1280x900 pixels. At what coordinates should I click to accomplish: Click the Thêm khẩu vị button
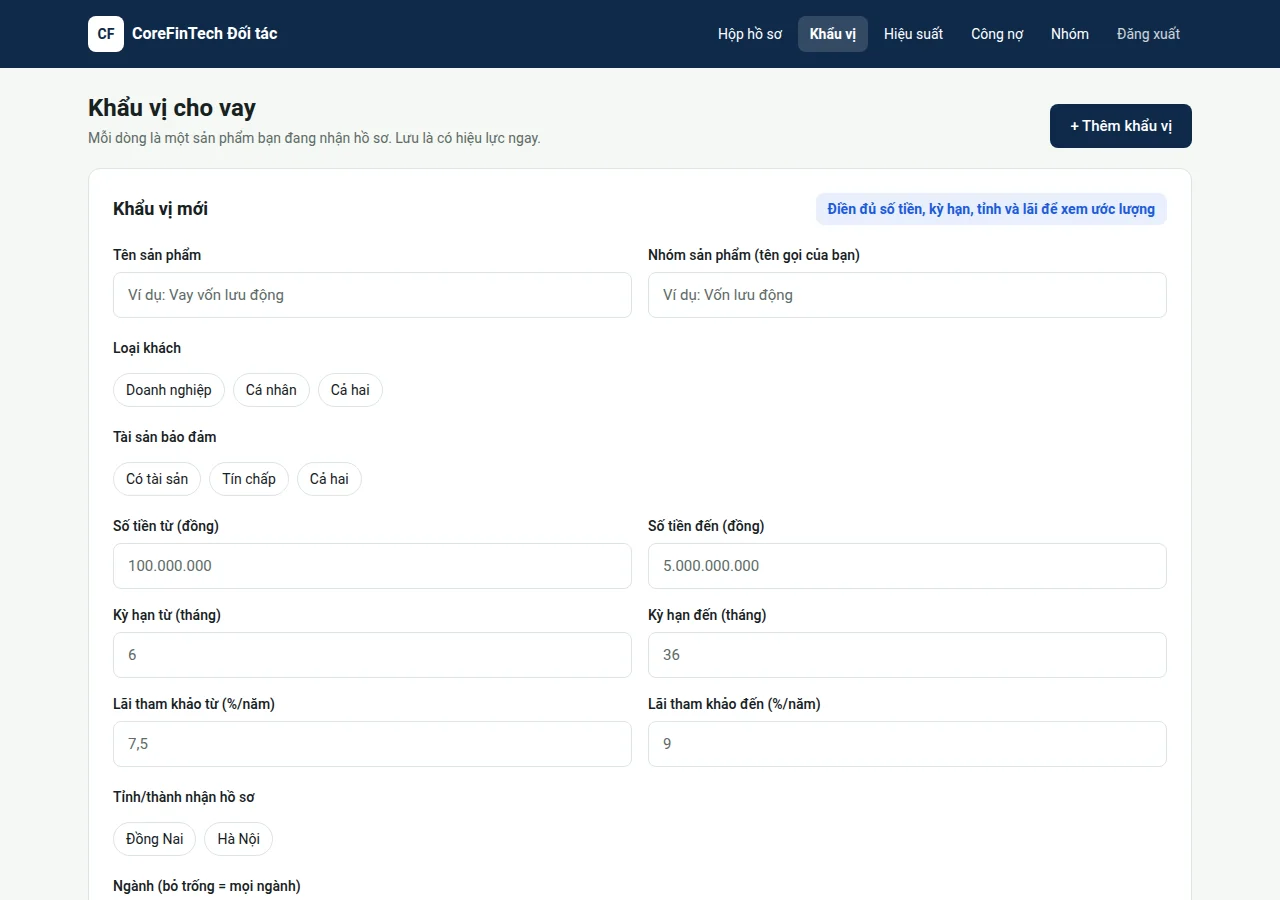coord(1121,126)
